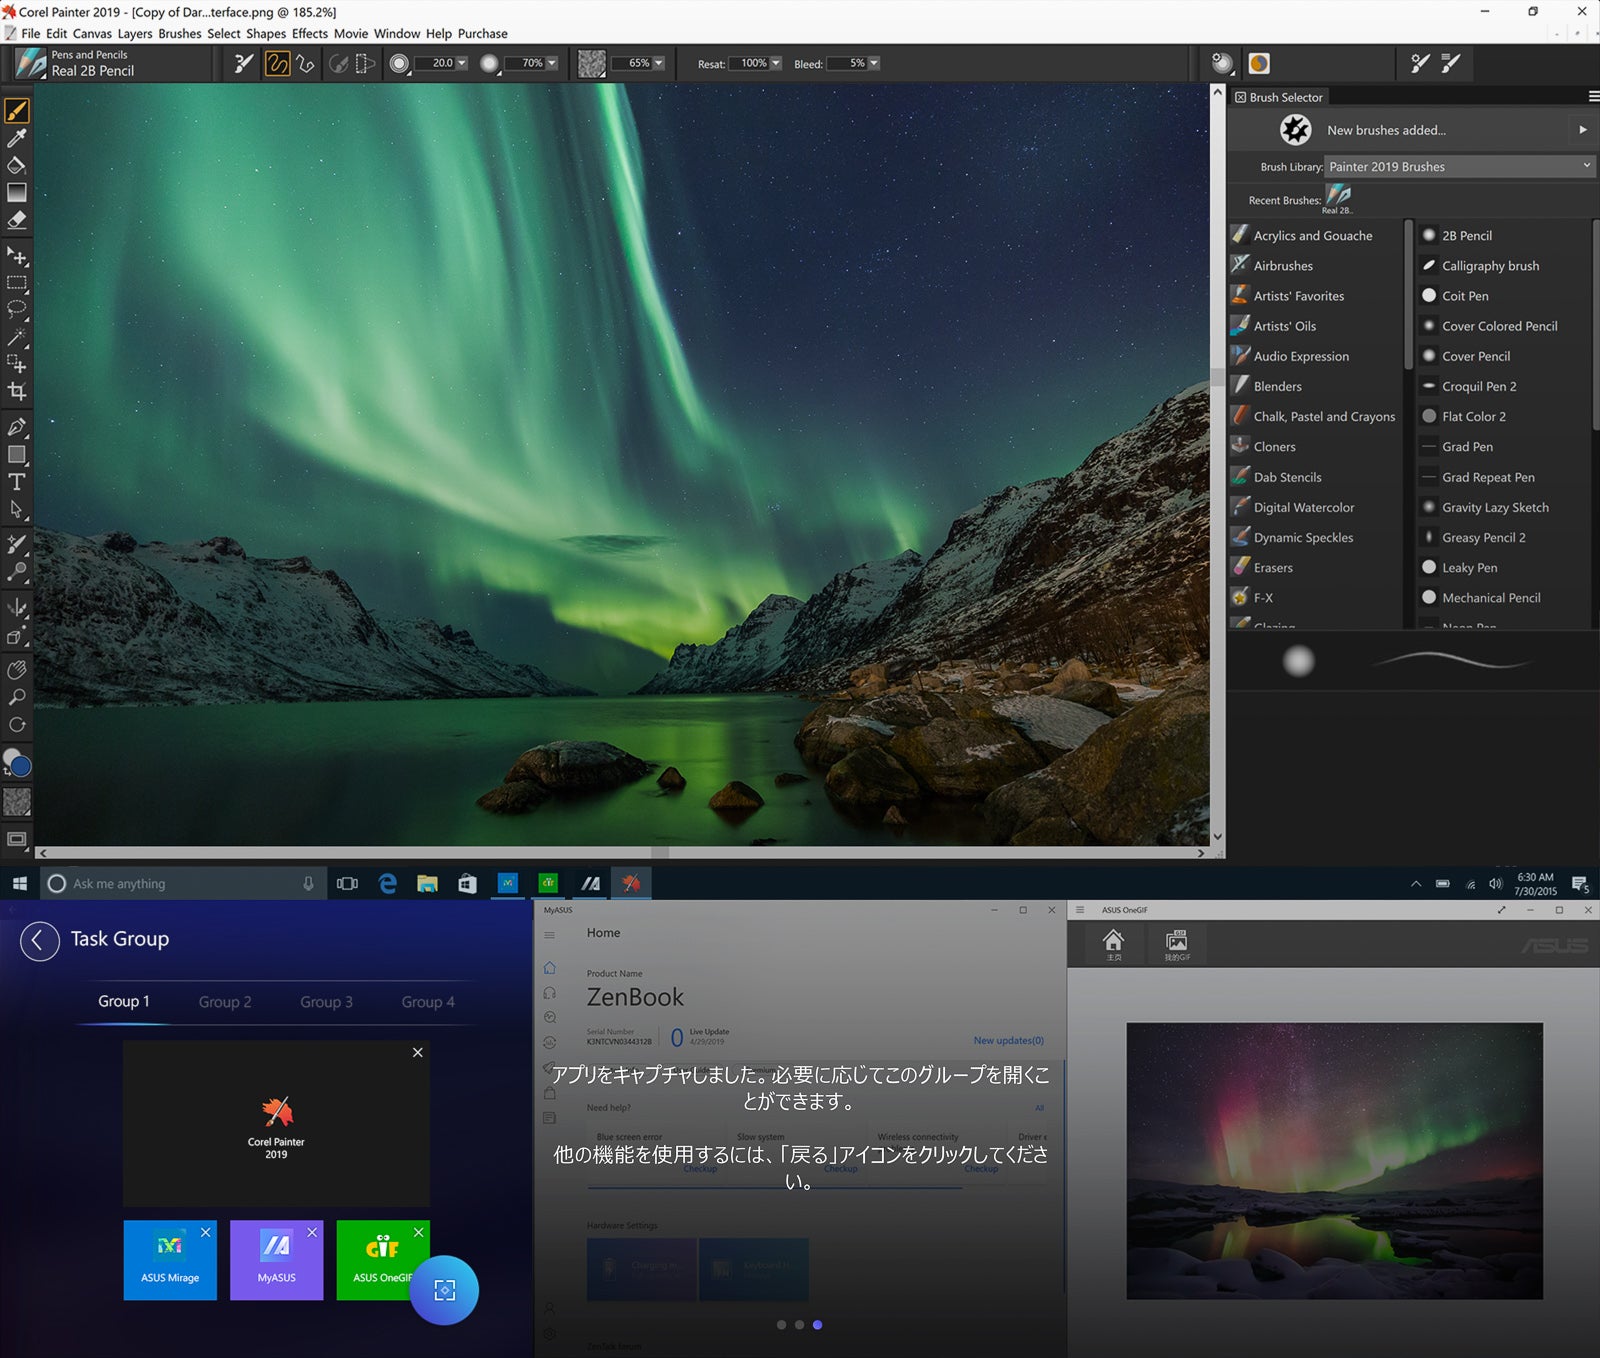Click the blue capture button in Task Group
1600x1358 pixels.
point(444,1290)
